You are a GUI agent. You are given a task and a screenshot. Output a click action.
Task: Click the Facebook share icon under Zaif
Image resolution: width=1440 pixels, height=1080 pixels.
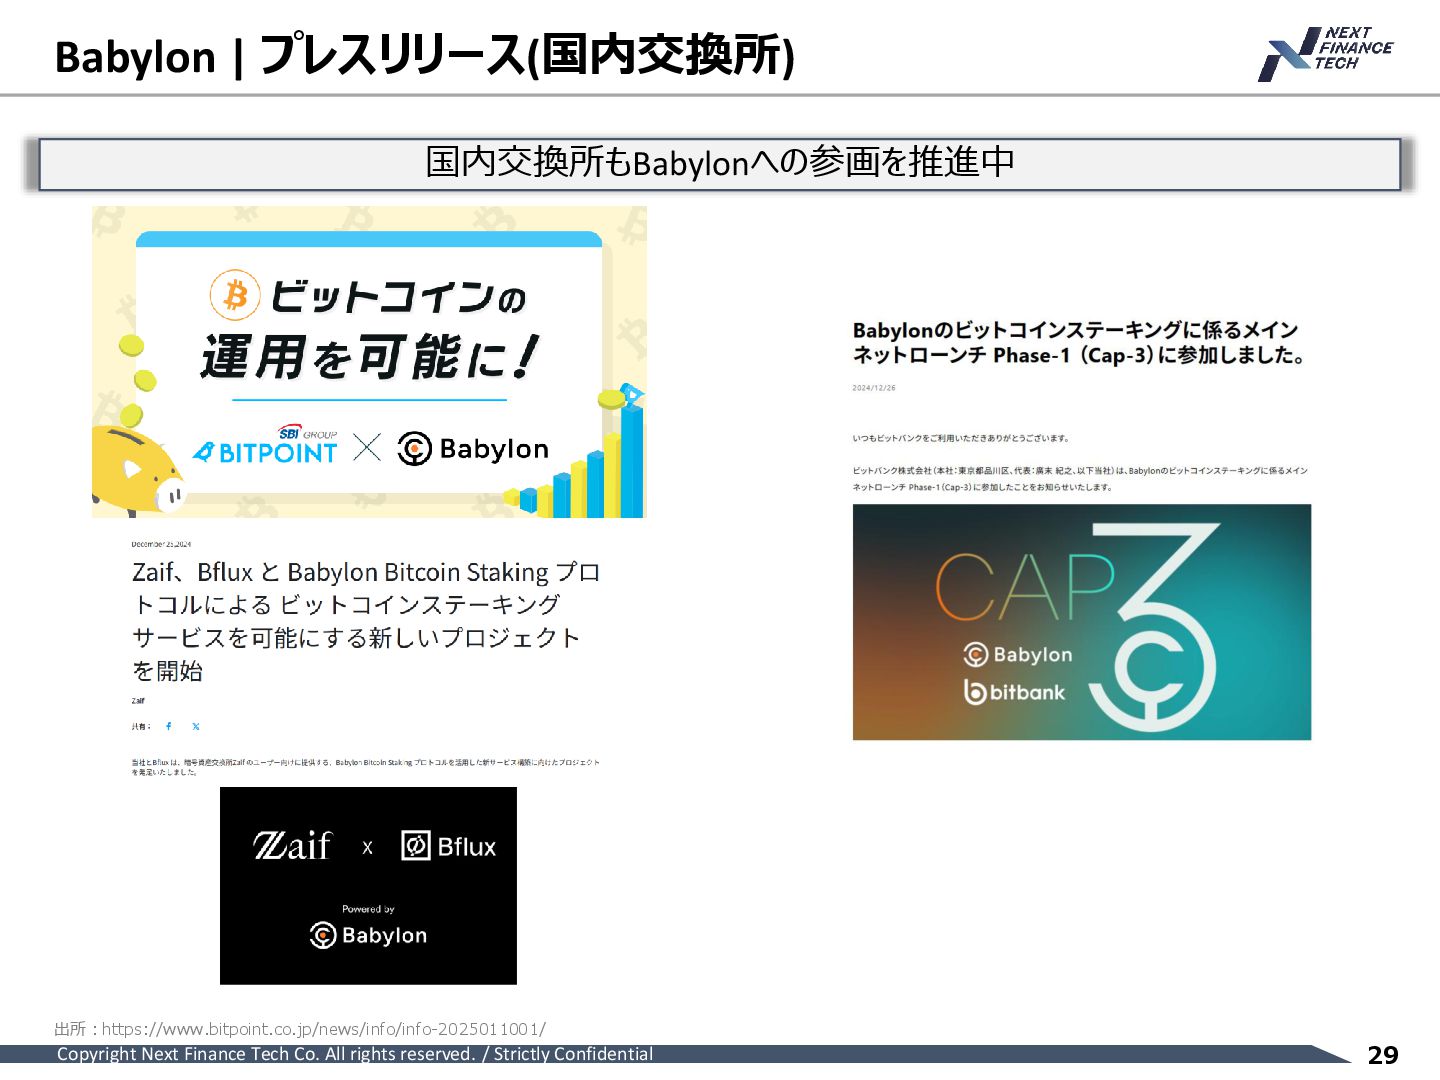[x=169, y=726]
